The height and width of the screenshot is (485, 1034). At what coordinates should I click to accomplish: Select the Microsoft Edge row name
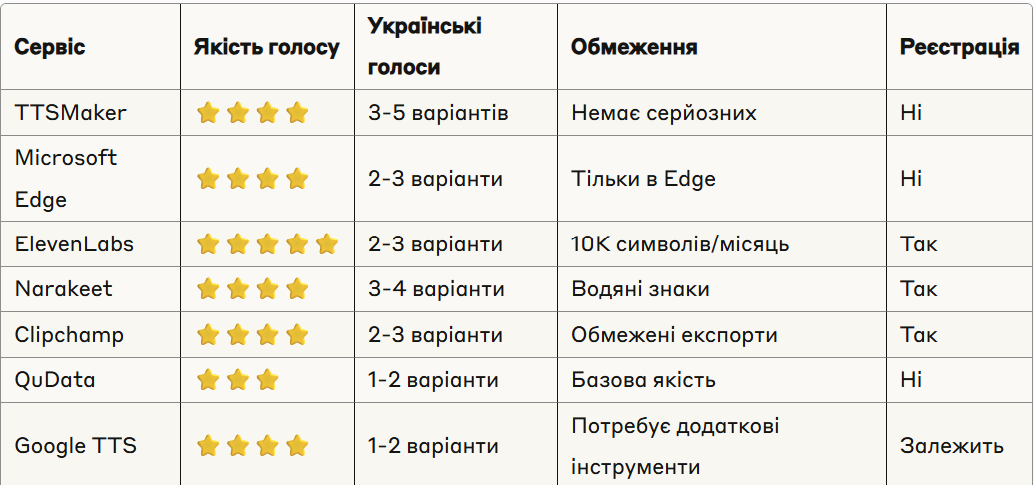pyautogui.click(x=66, y=179)
